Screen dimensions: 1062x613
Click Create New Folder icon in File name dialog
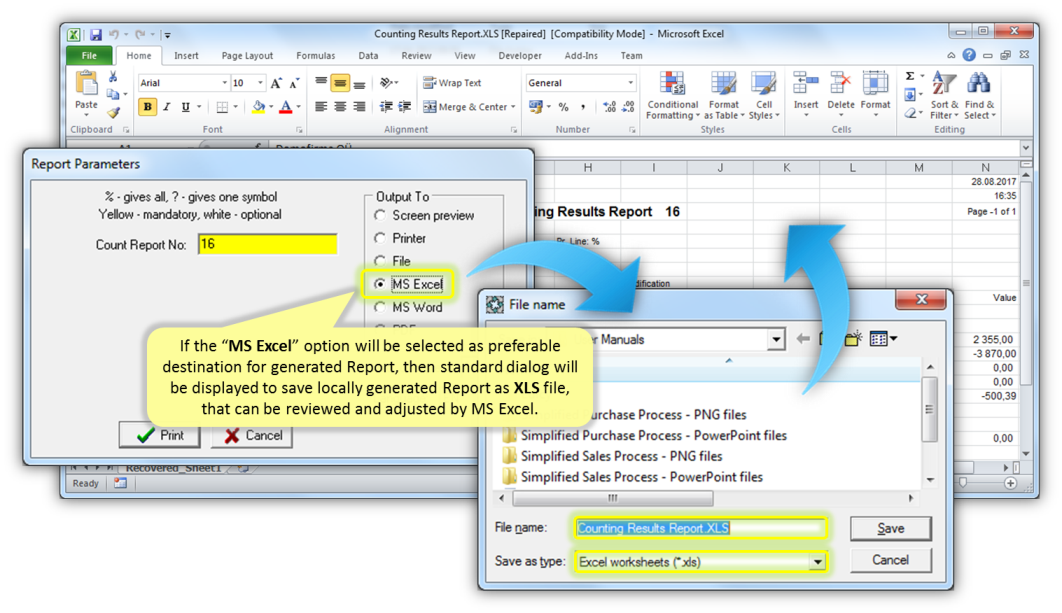point(852,339)
